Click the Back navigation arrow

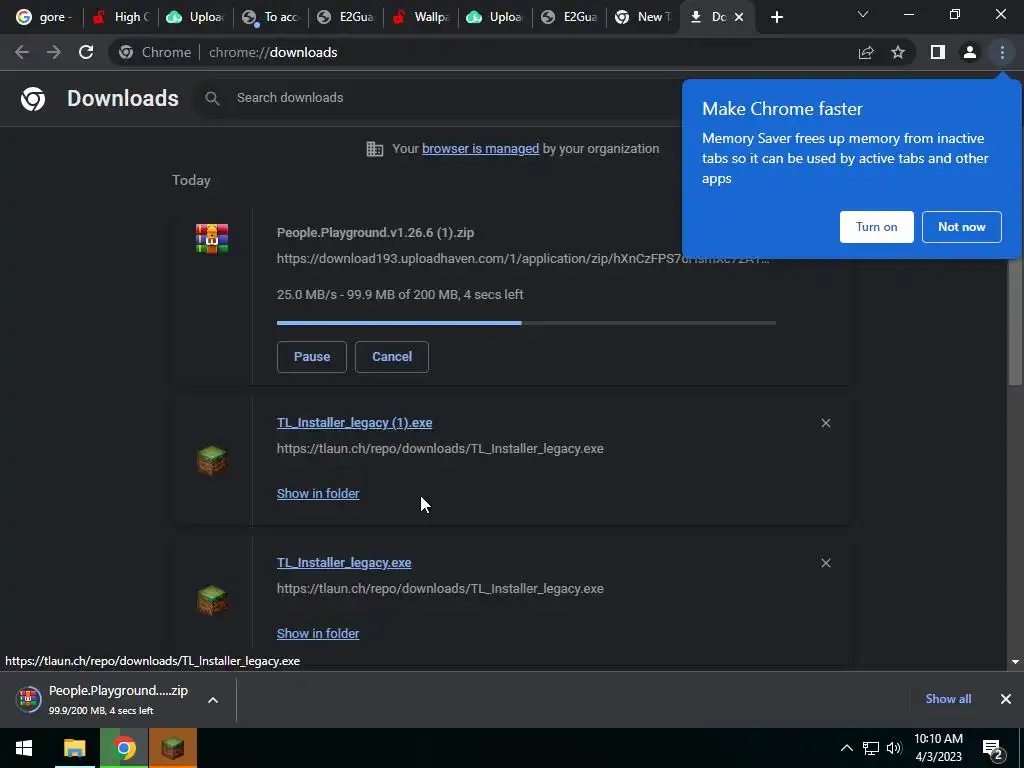pos(22,52)
